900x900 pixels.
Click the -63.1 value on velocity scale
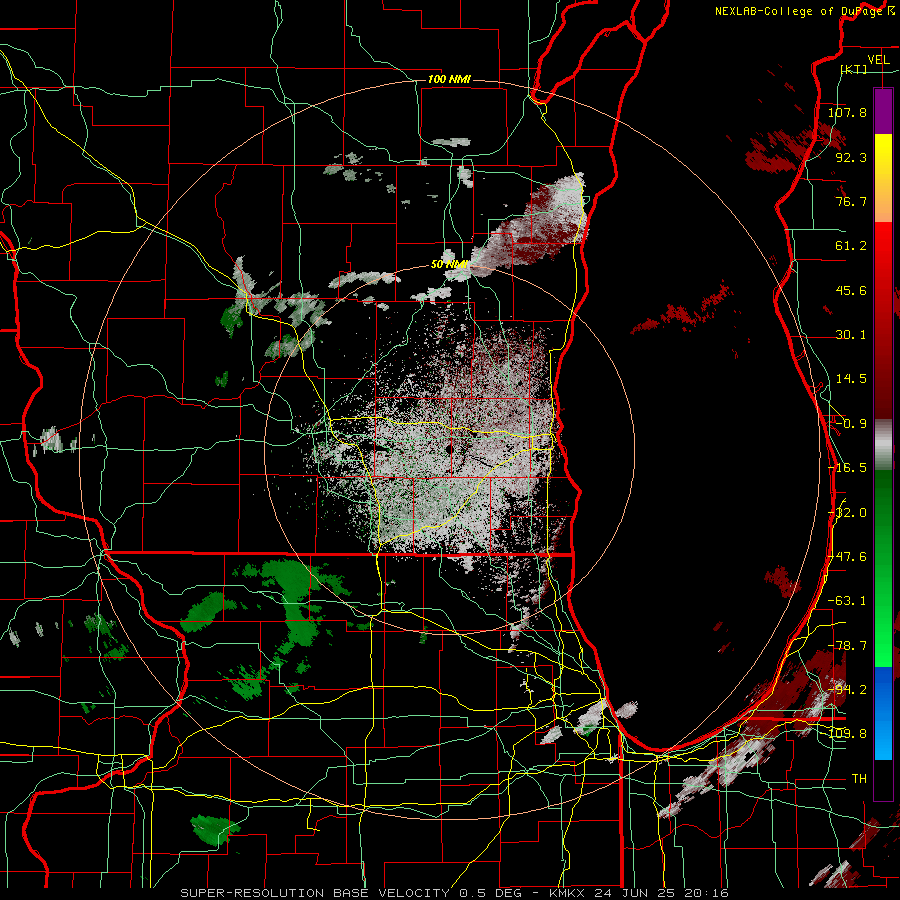847,601
